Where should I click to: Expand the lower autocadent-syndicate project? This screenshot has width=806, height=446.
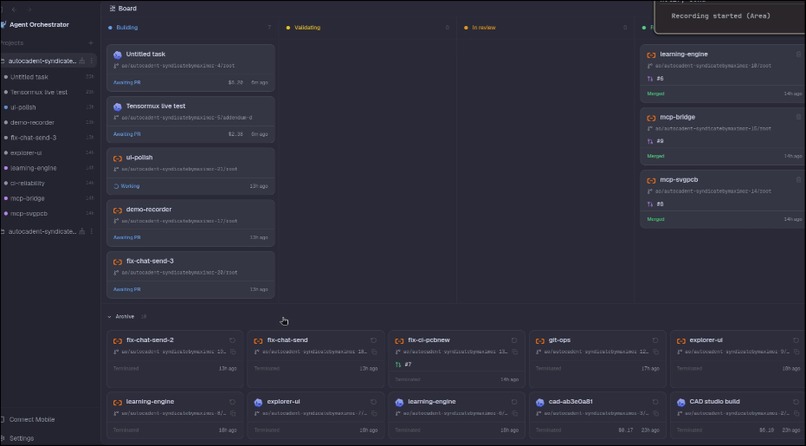pos(3,232)
